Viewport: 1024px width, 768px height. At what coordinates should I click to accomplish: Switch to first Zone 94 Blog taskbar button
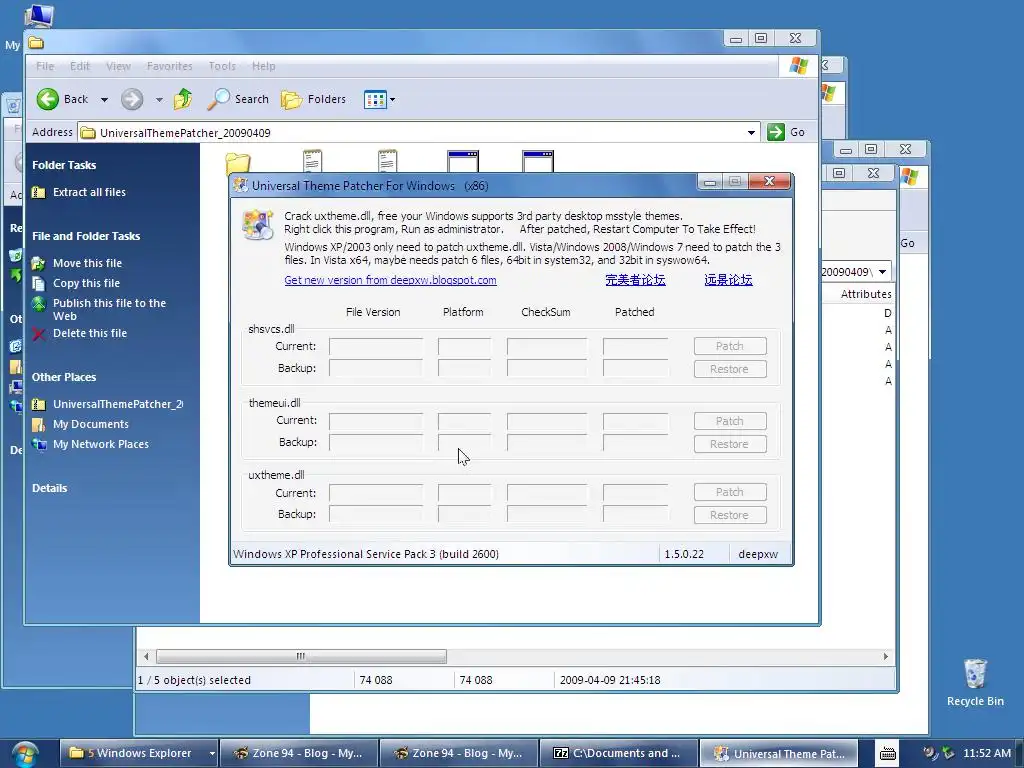[299, 754]
